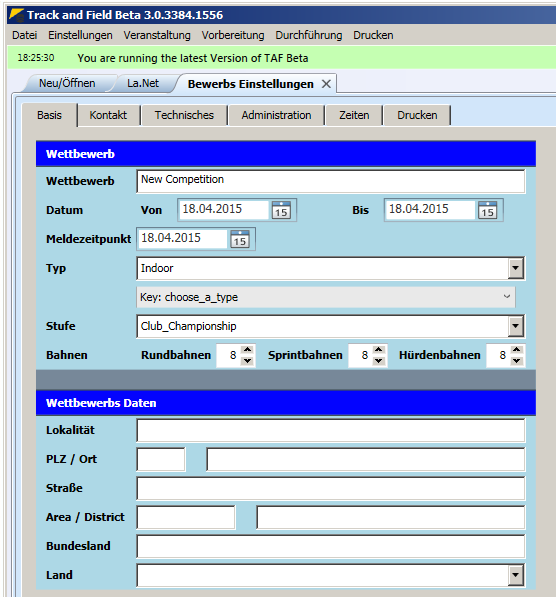Expand the Typ dropdown showing Indoor
Viewport: 556px width, 597px height.
[515, 268]
